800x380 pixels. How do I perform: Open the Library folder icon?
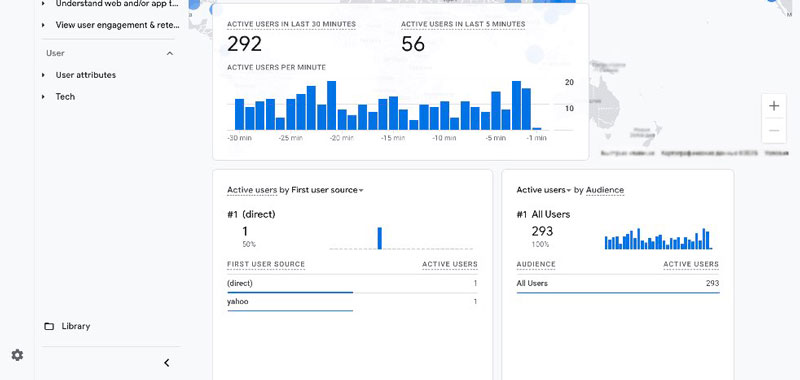(x=49, y=326)
